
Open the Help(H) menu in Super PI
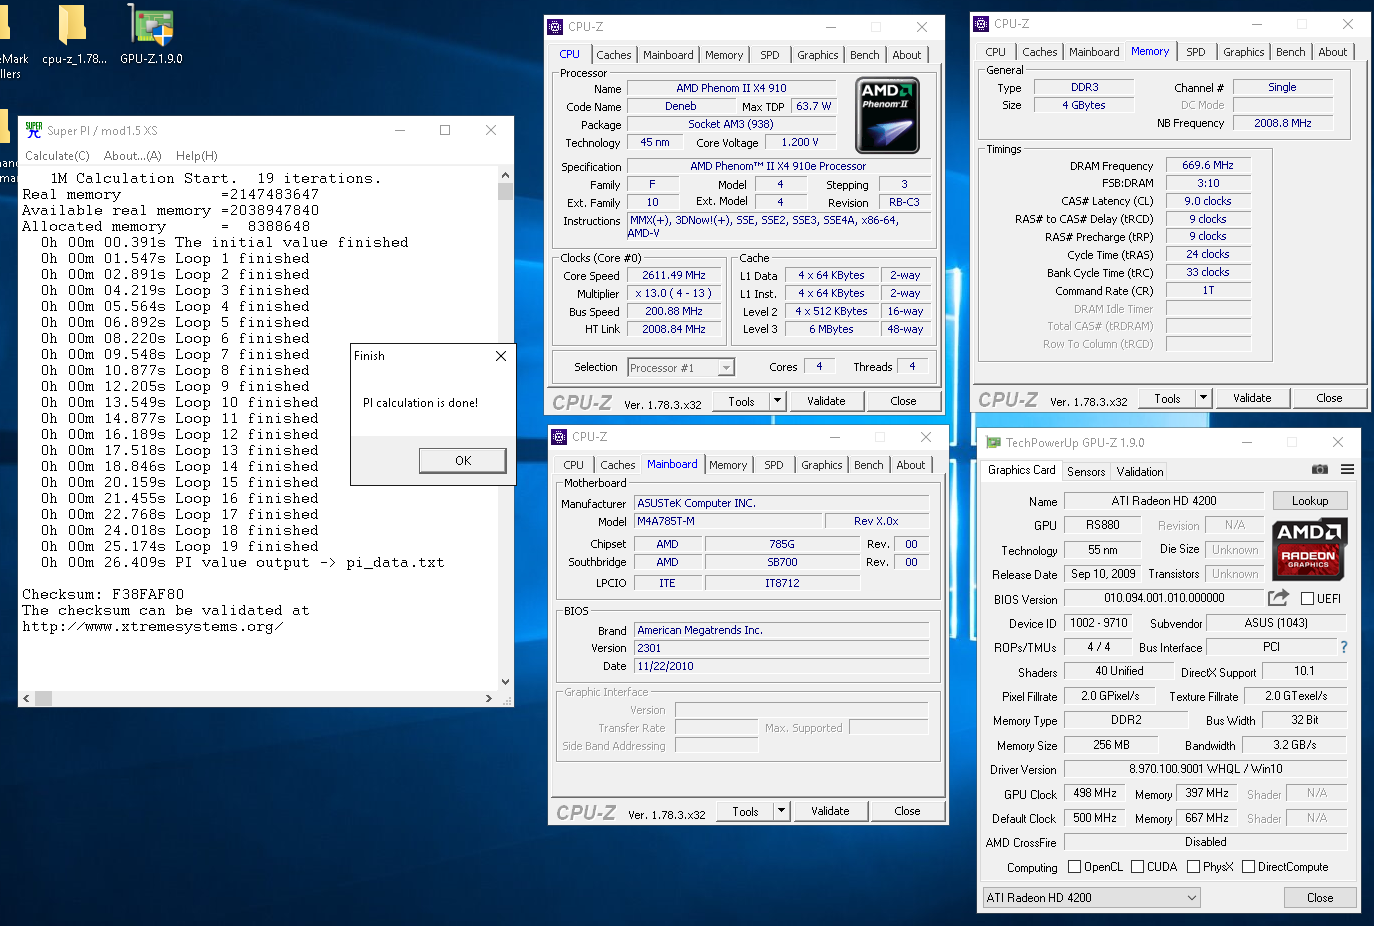[x=196, y=156]
